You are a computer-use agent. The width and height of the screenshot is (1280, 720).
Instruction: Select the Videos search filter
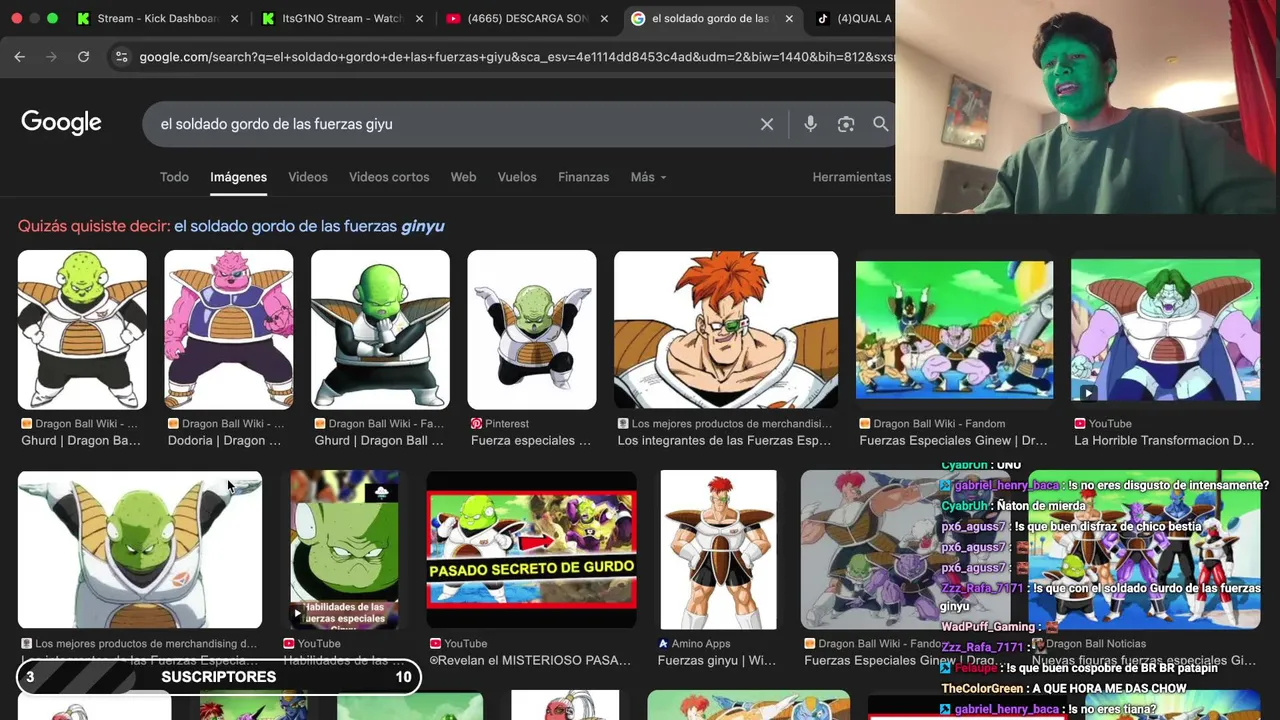click(x=308, y=177)
